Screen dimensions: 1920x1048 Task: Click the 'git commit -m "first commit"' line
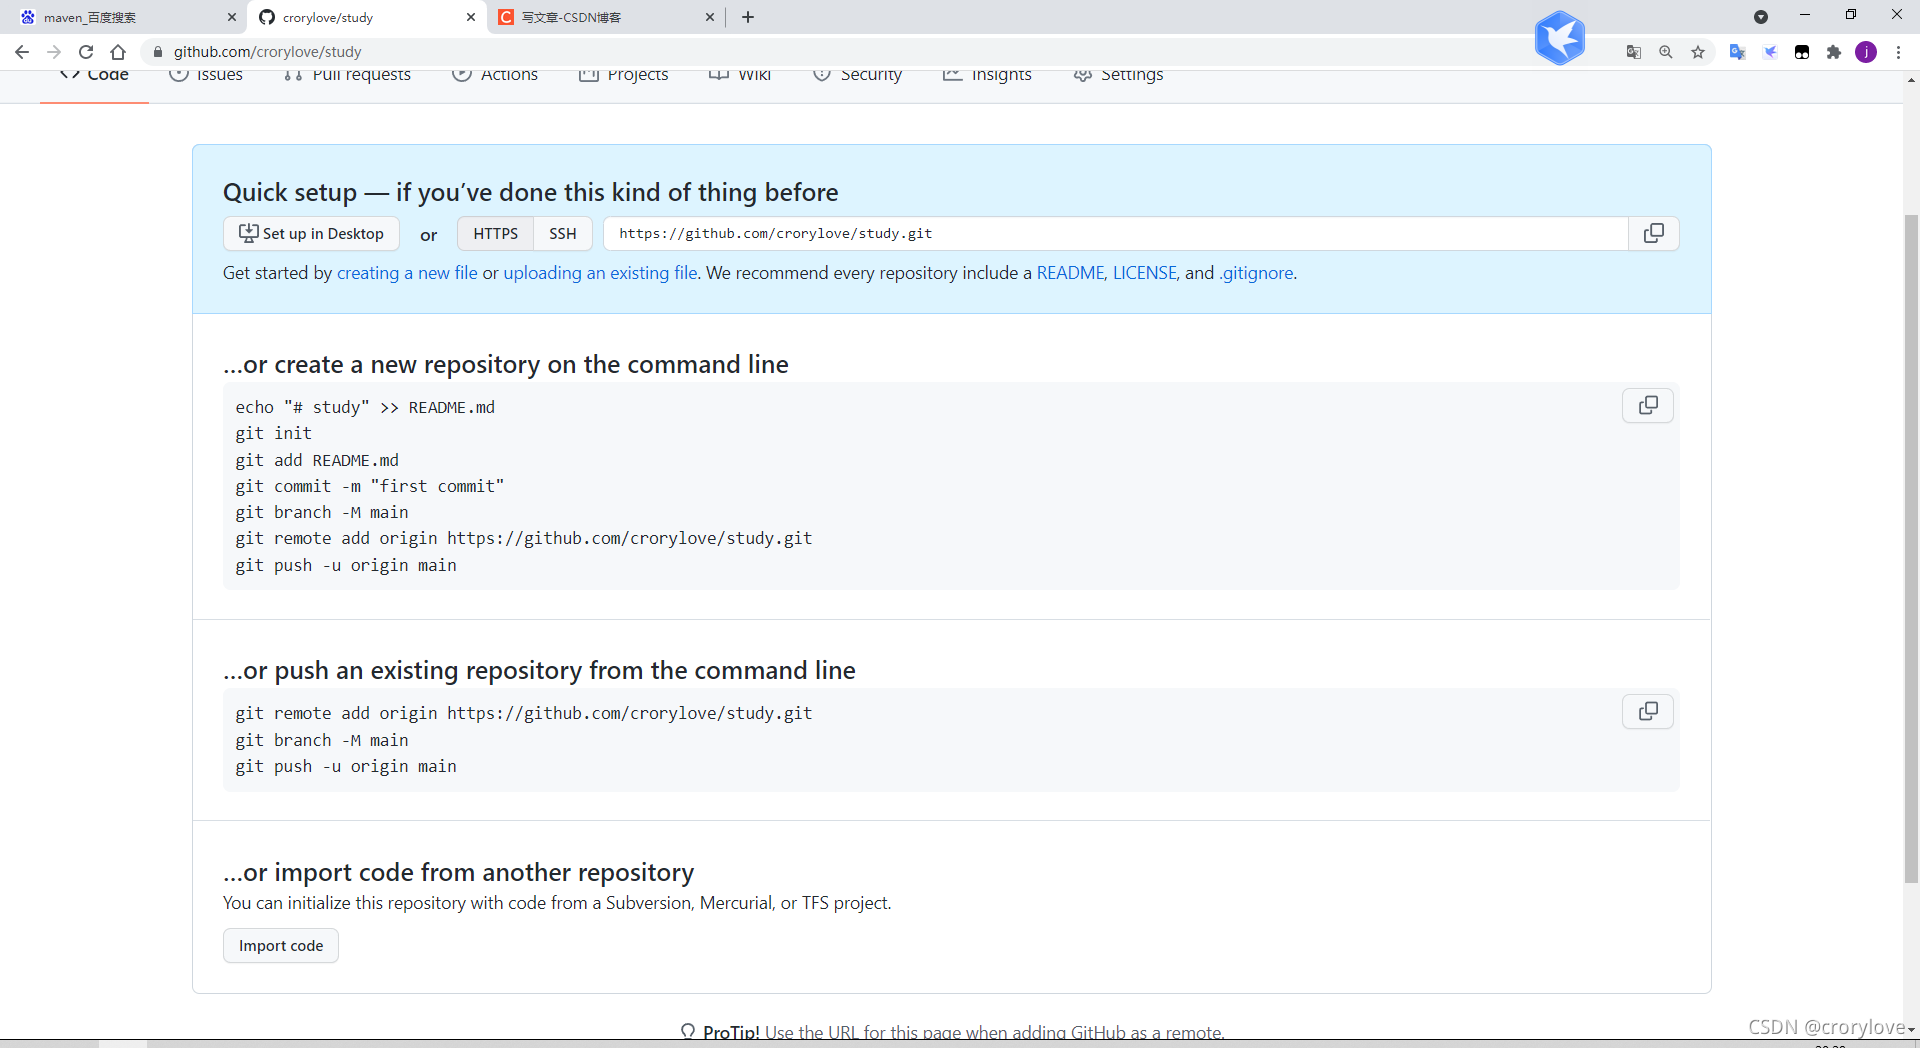pos(370,486)
